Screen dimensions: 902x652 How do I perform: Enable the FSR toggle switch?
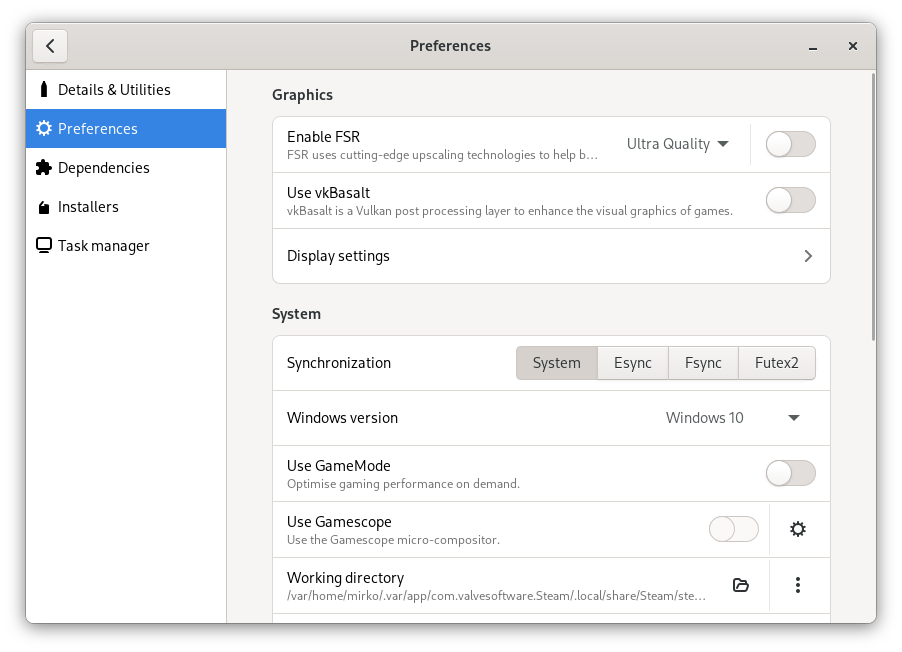point(790,144)
